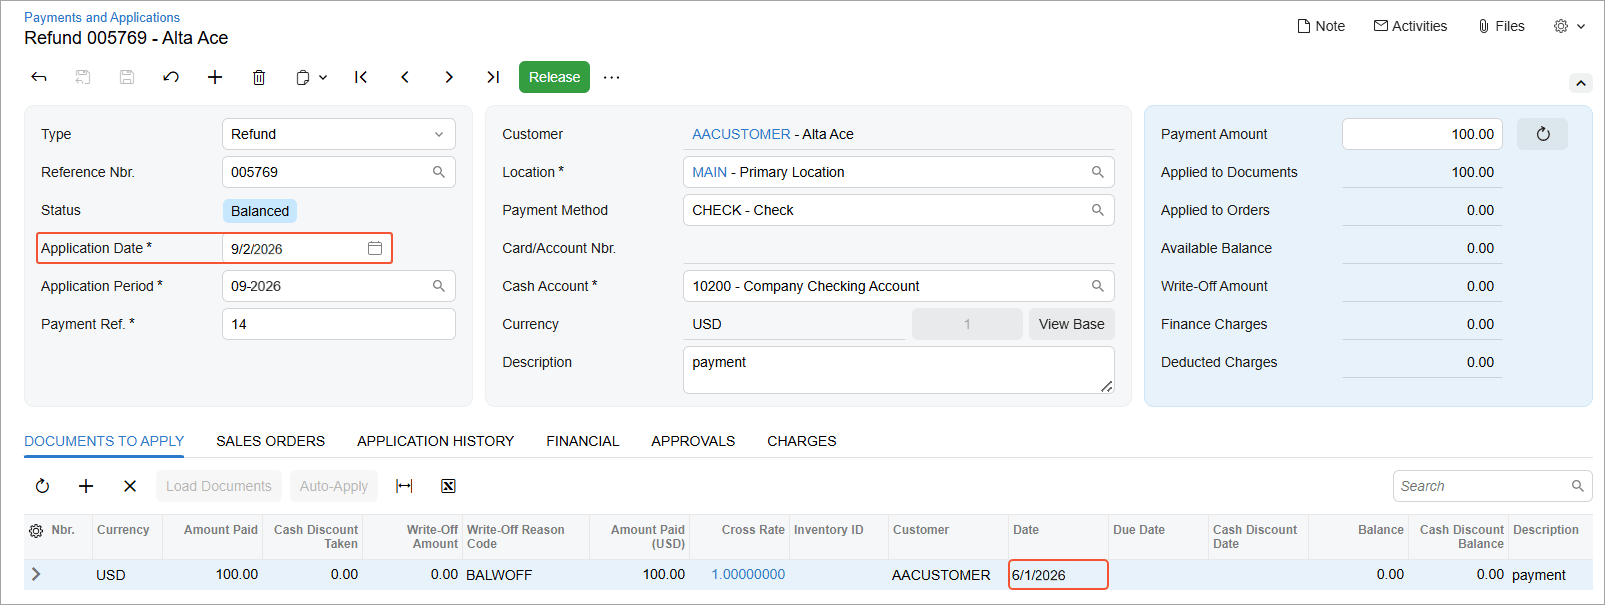
Task: Collapse the form summary area
Action: 1581,83
